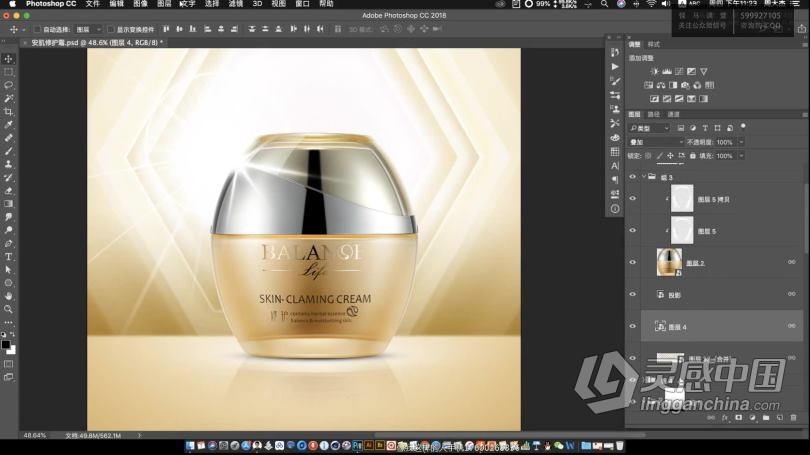Select the Lasso tool
The image size is (810, 455).
(9, 85)
